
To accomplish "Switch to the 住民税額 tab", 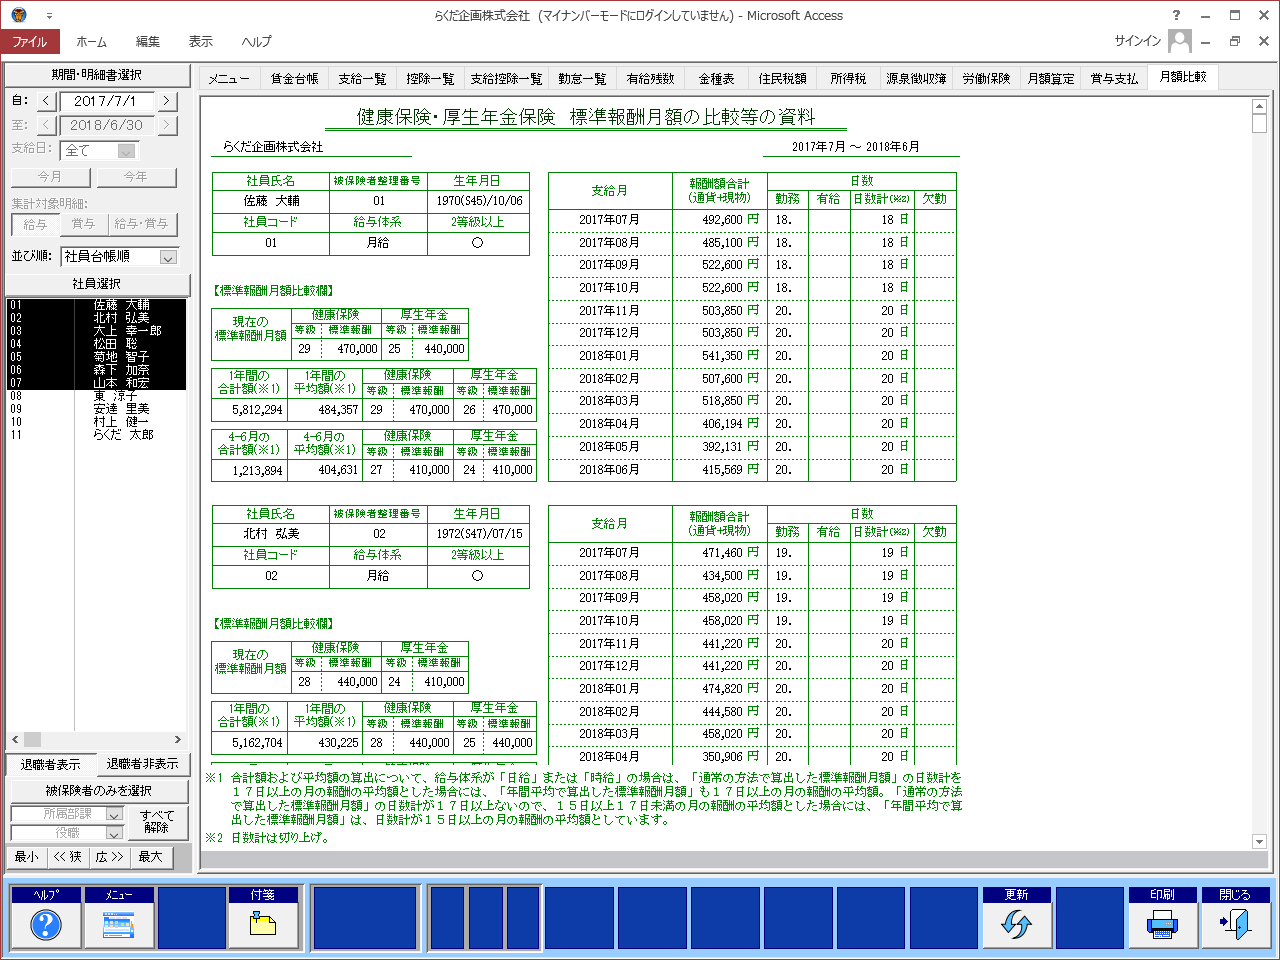I will click(782, 78).
